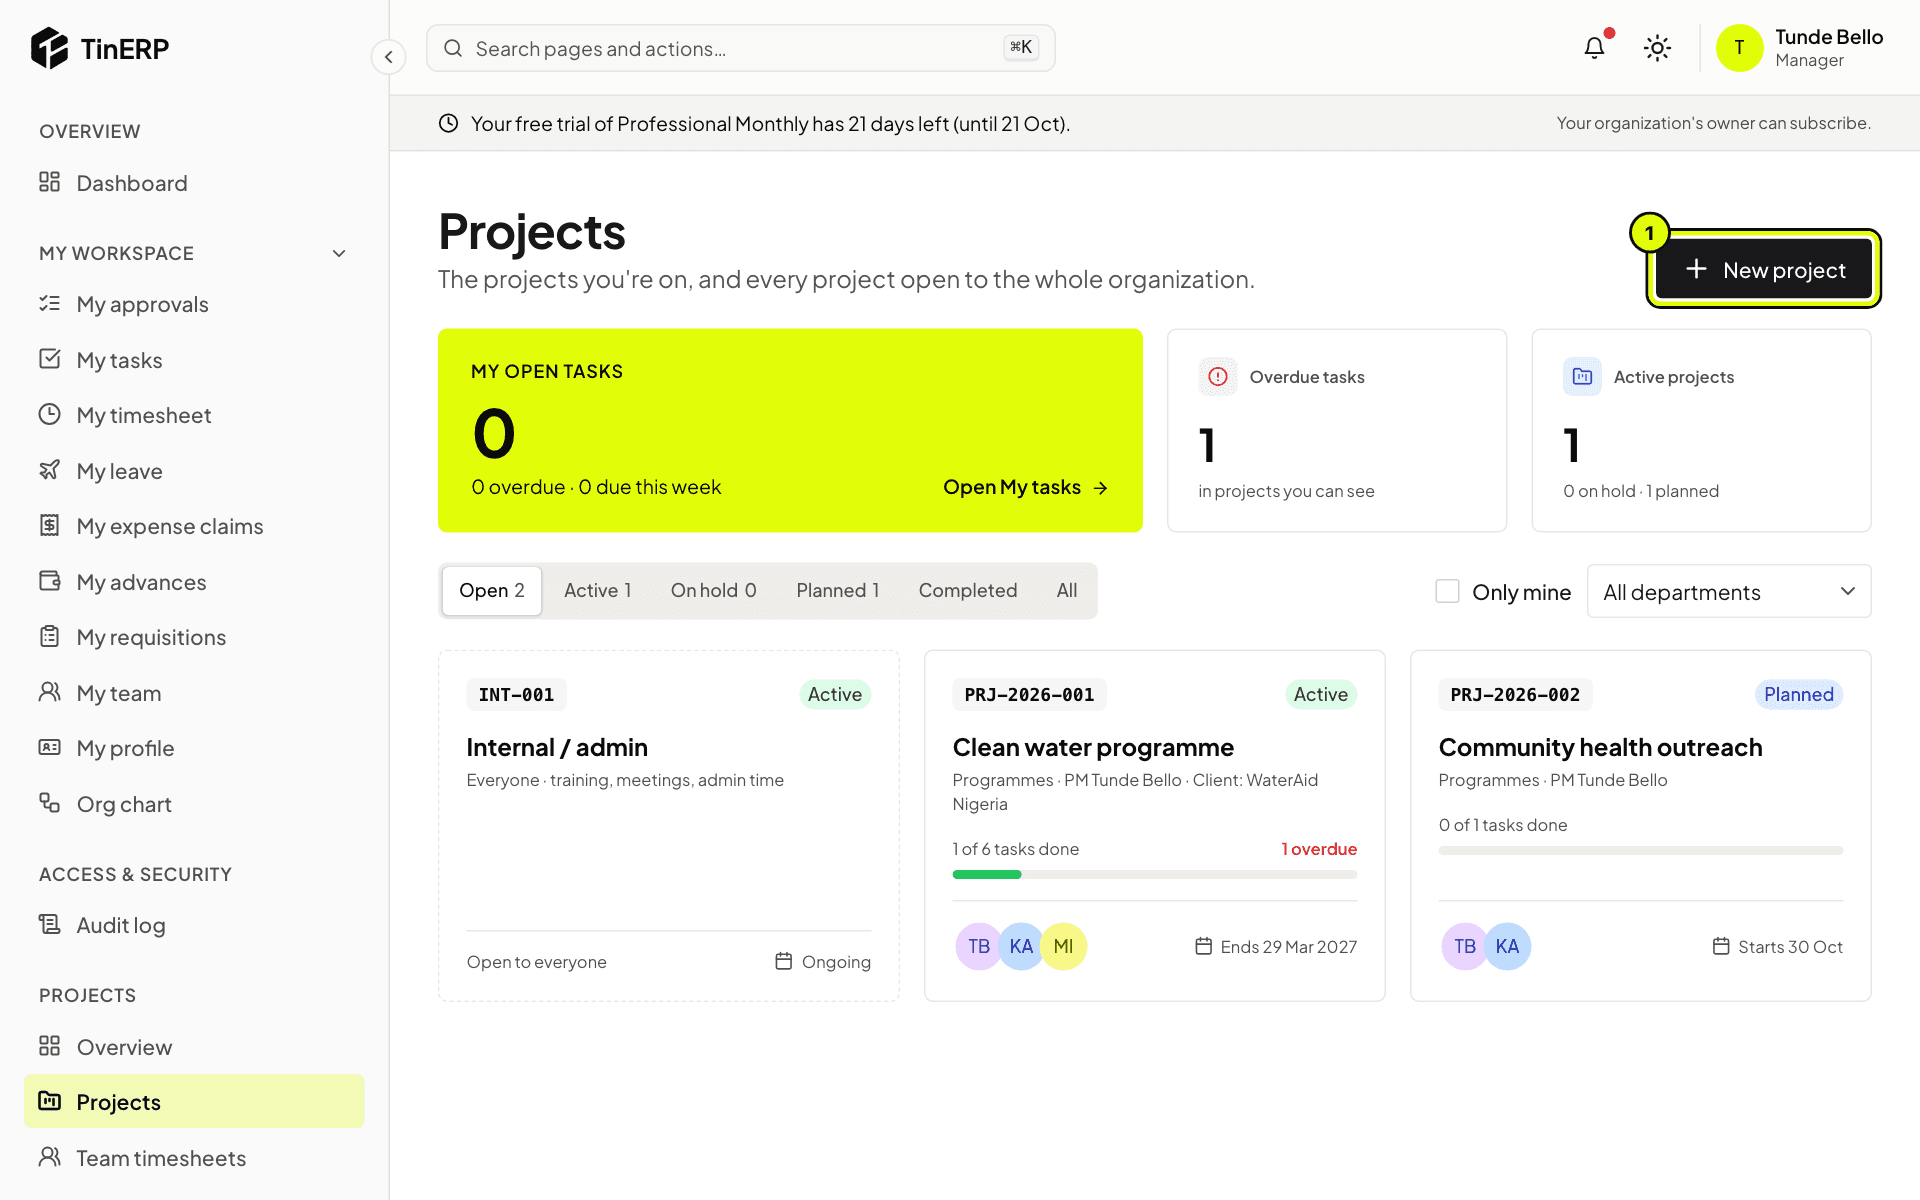Click the Projects folder icon in sidebar
1920x1200 pixels.
click(49, 1101)
